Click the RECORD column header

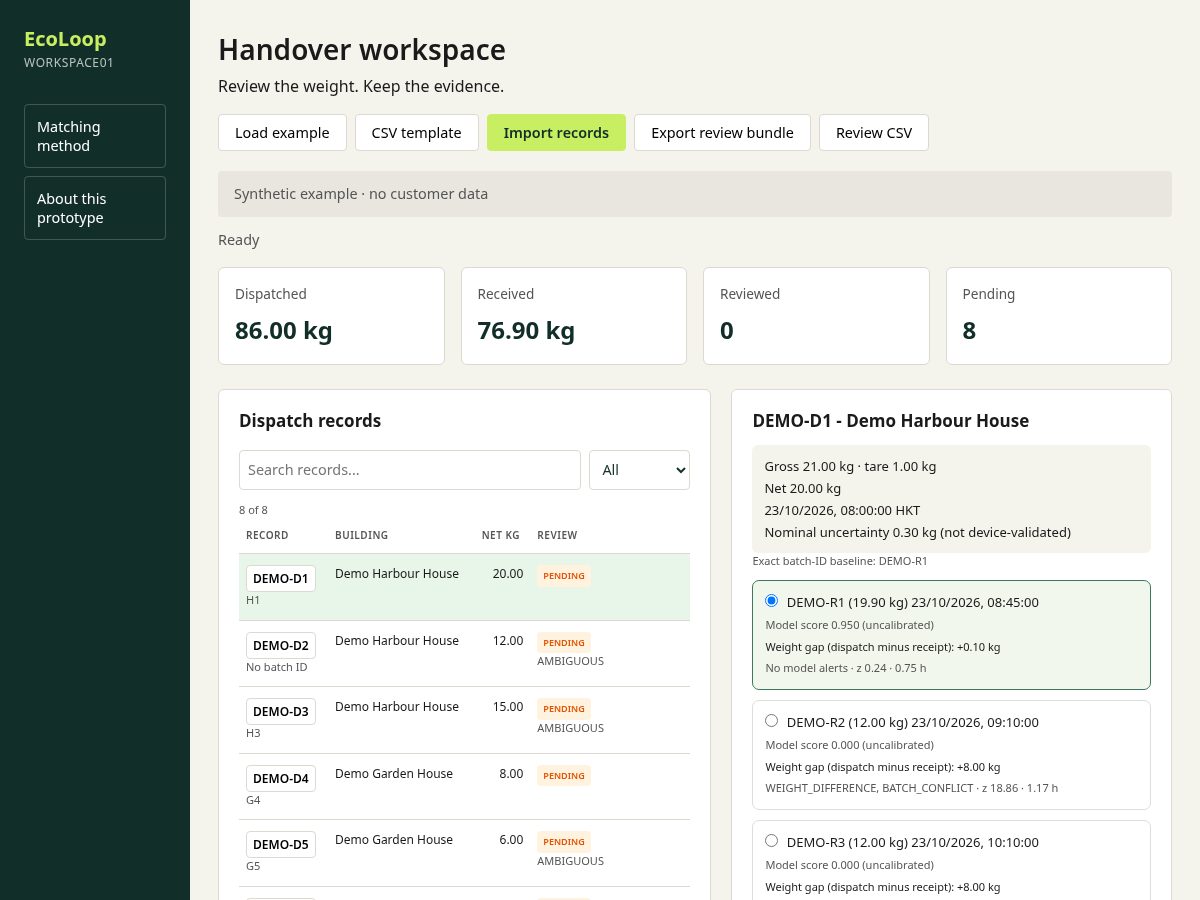(x=267, y=536)
